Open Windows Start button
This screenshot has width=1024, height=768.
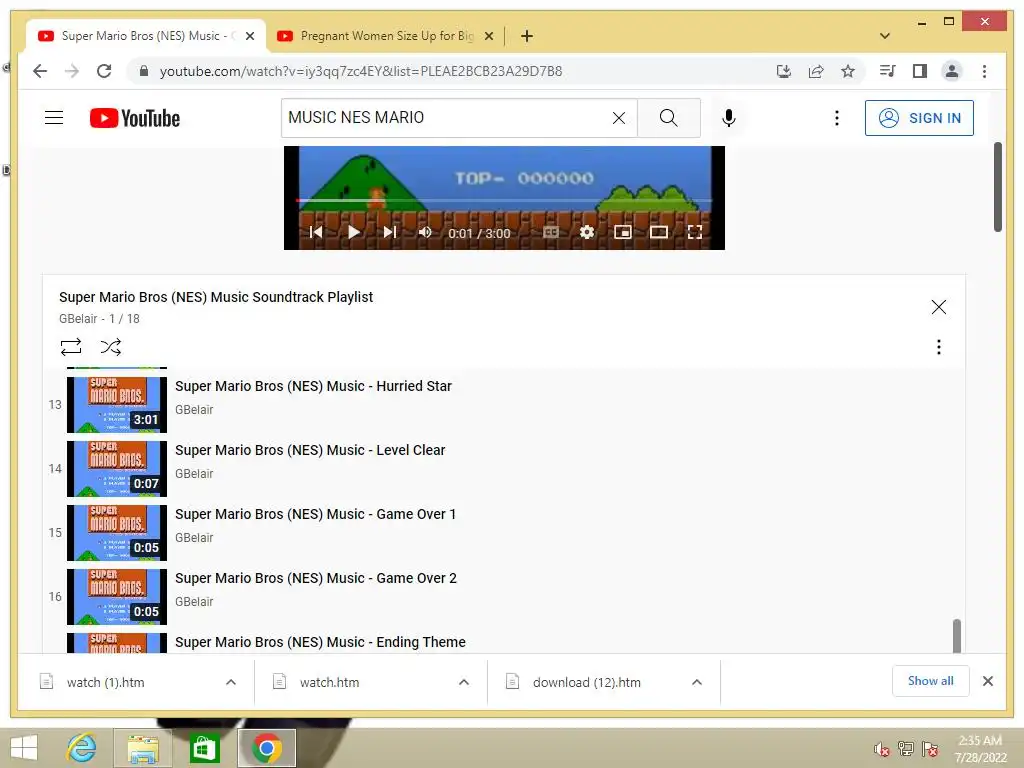(24, 748)
